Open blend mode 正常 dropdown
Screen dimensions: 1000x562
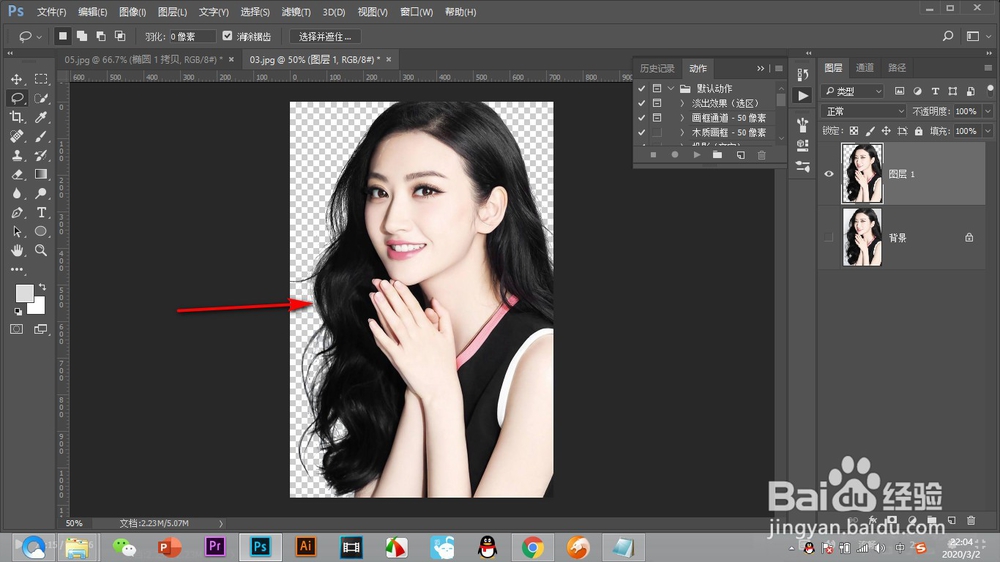pyautogui.click(x=864, y=111)
